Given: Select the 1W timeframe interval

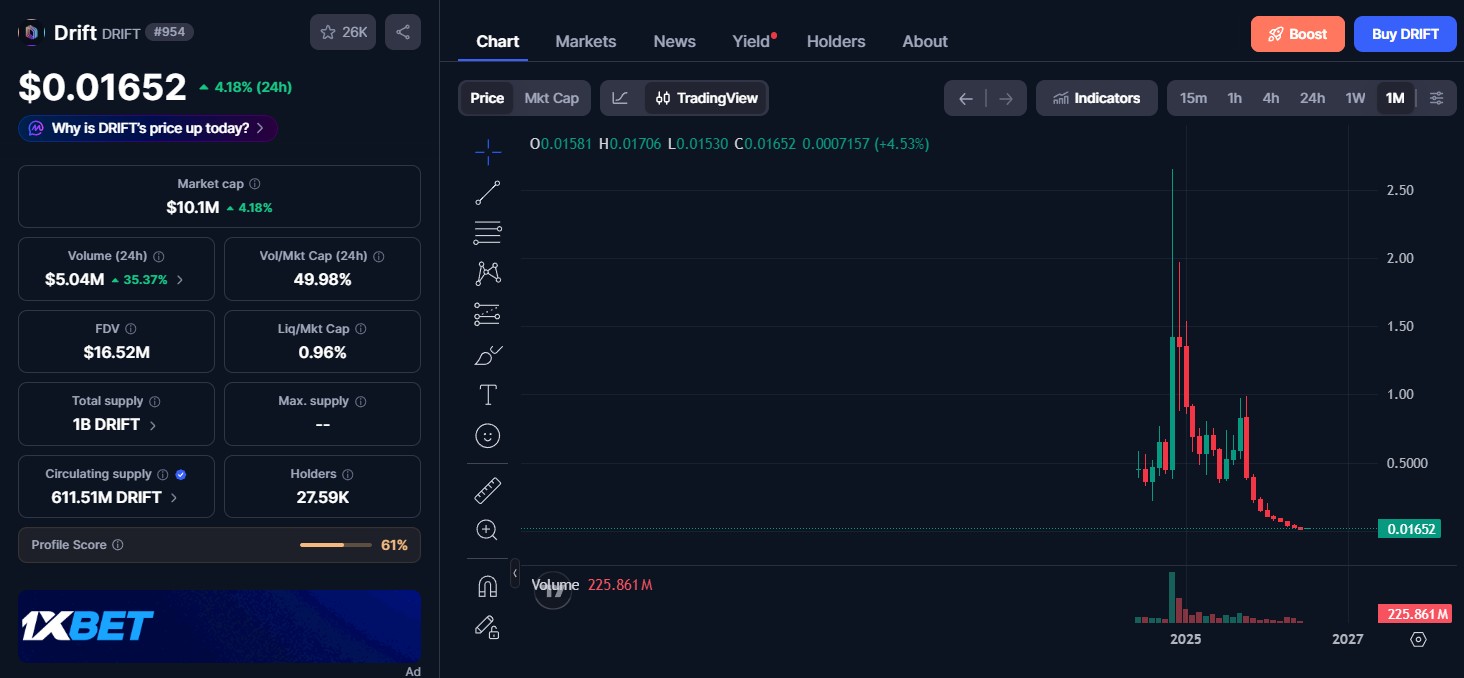Looking at the screenshot, I should [x=1355, y=98].
